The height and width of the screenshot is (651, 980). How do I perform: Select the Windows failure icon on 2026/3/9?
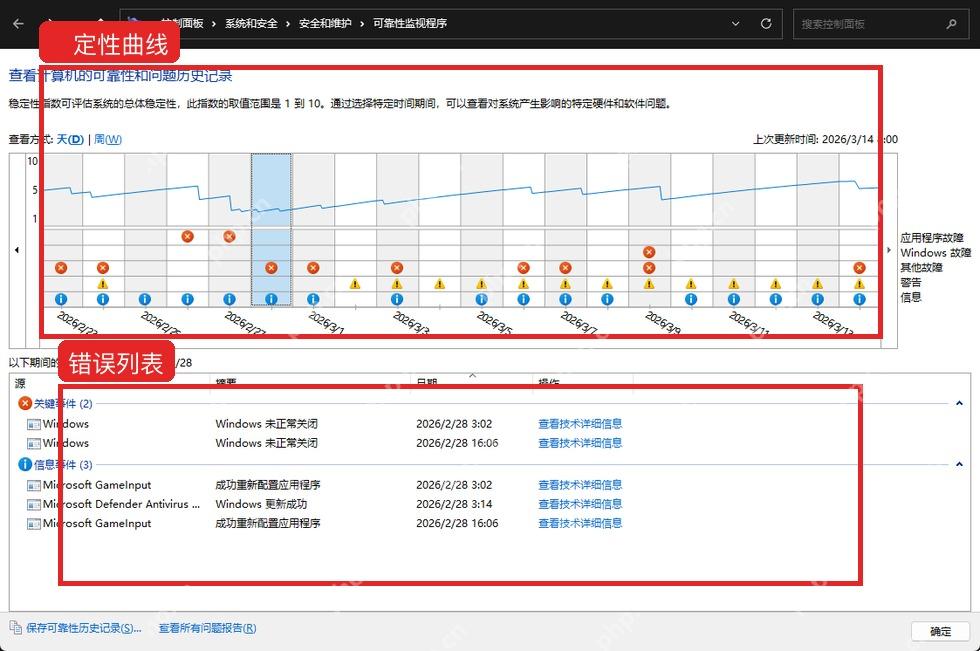pos(649,252)
